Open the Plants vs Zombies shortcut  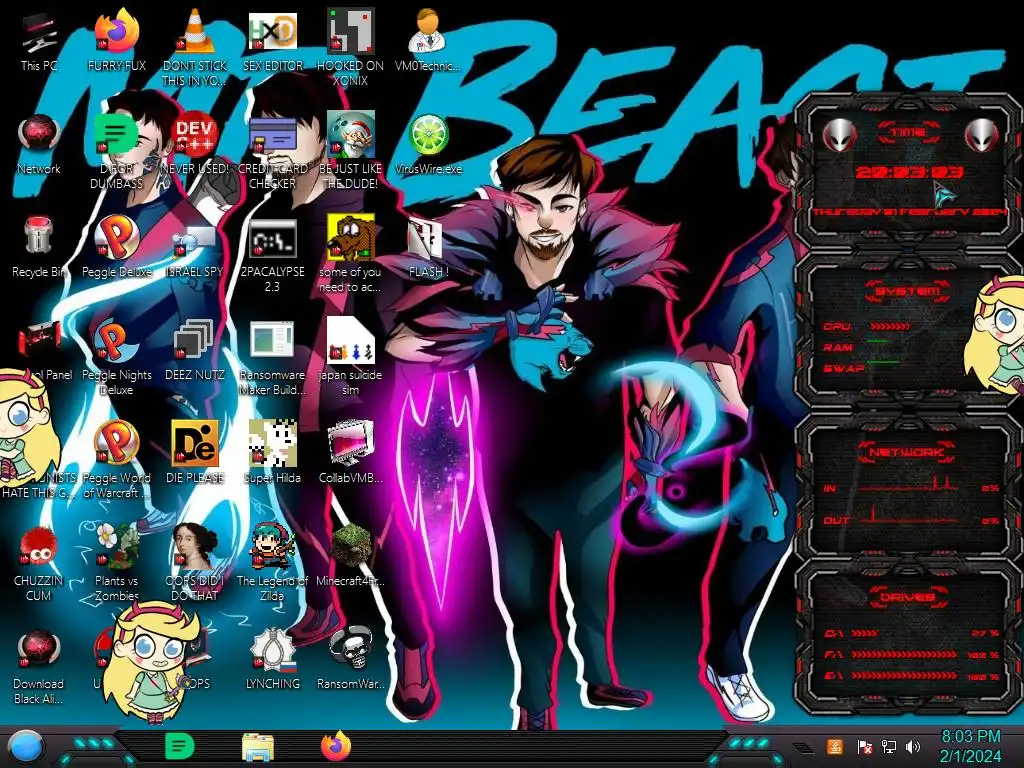tap(117, 562)
